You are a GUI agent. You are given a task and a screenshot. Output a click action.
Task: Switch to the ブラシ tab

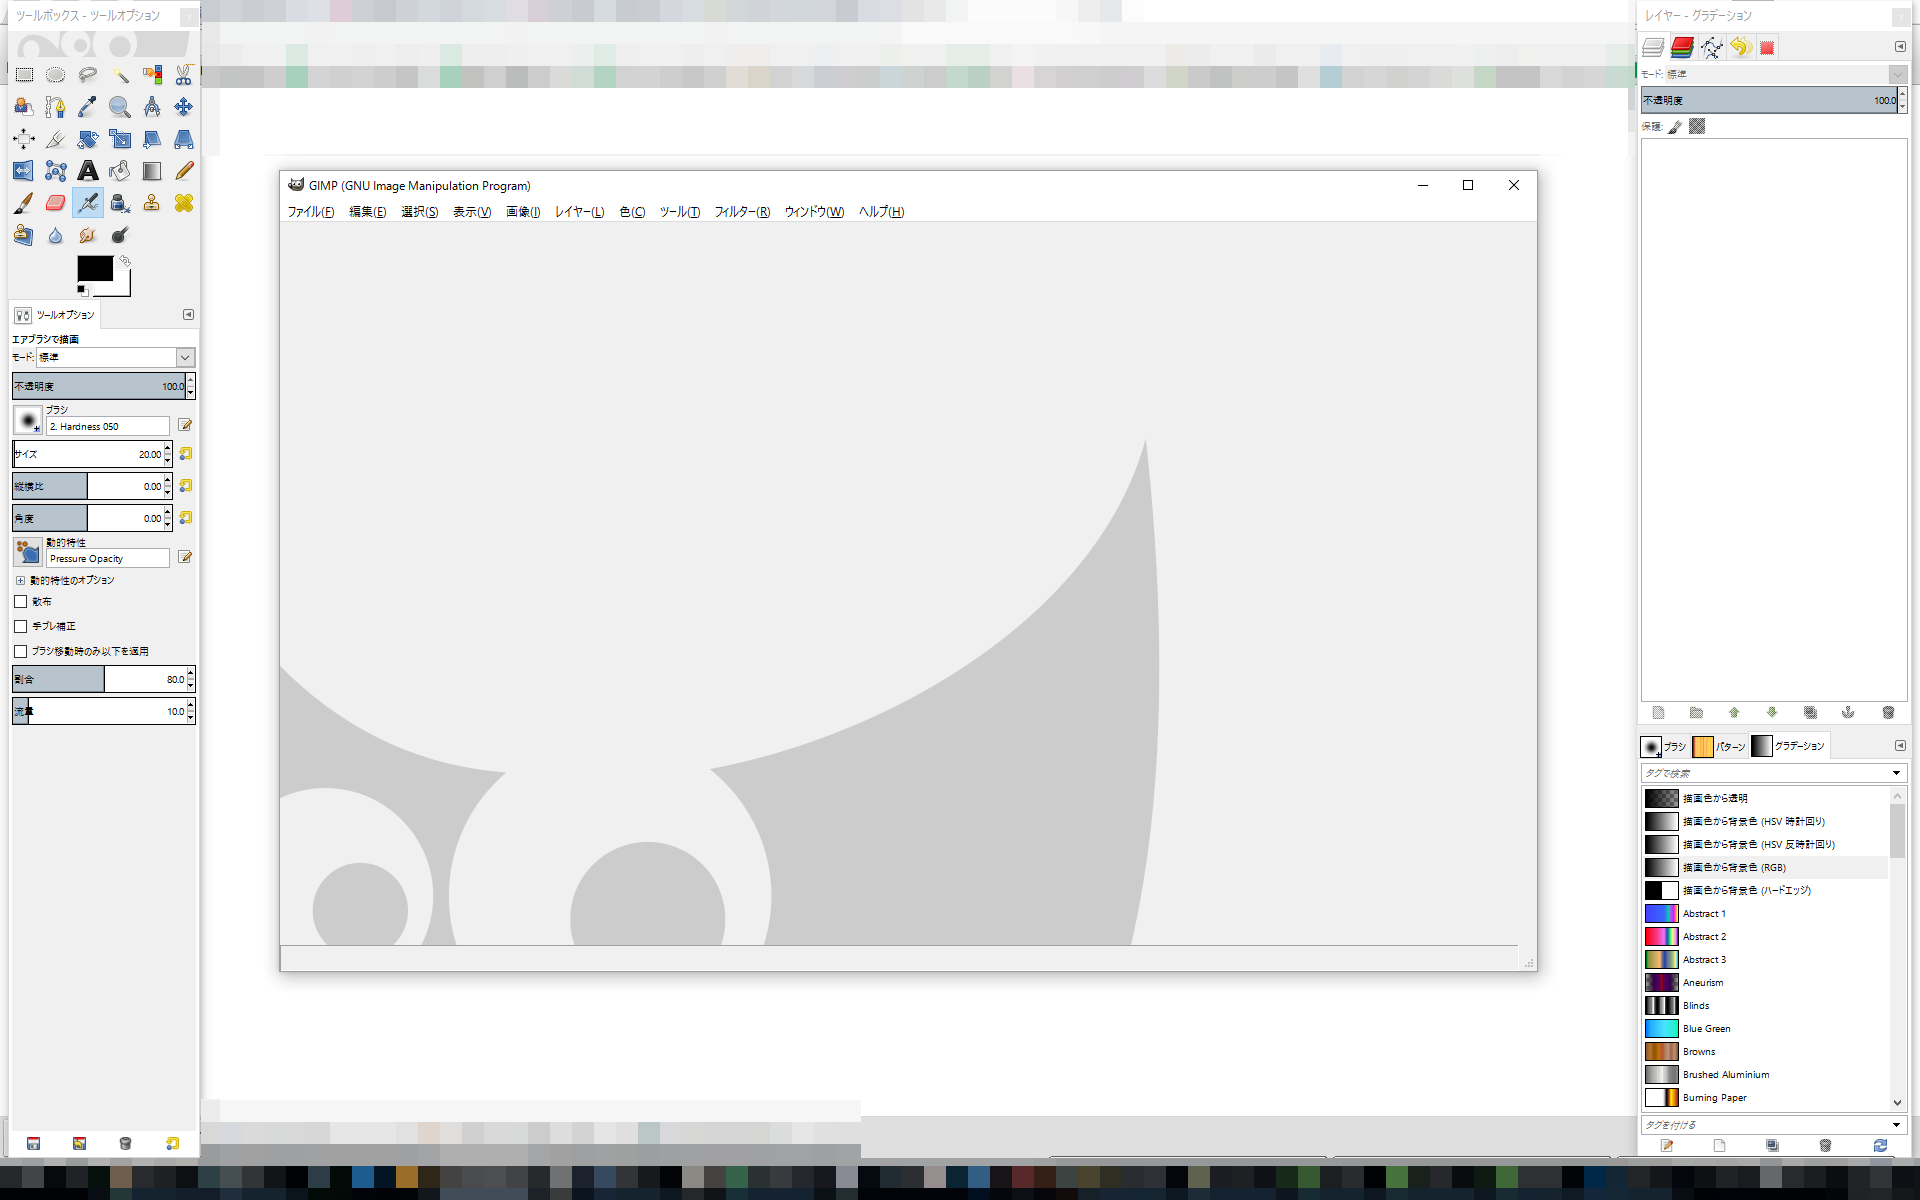(x=1664, y=746)
